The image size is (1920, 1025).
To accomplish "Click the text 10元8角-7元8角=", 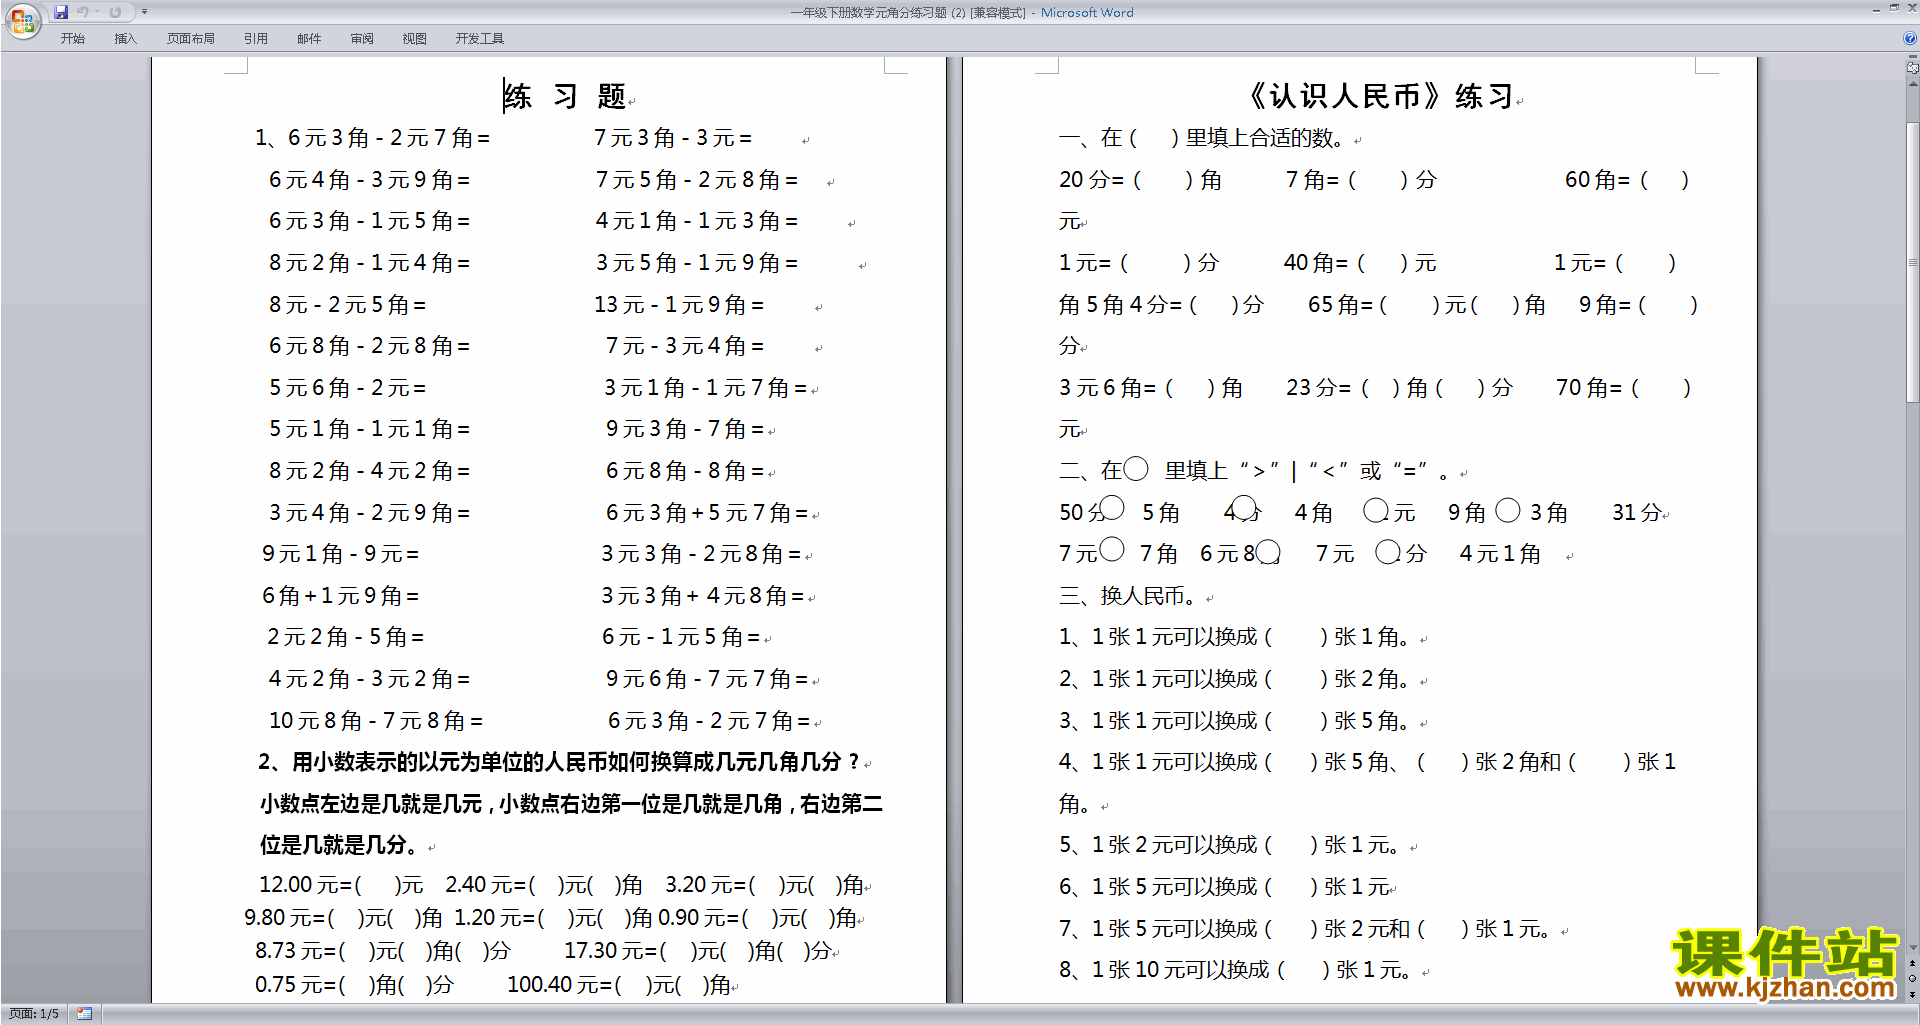I will (376, 720).
